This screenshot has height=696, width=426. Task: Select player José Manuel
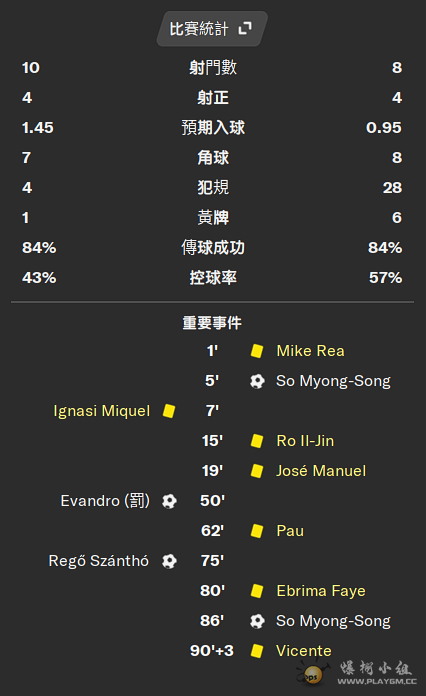(321, 471)
